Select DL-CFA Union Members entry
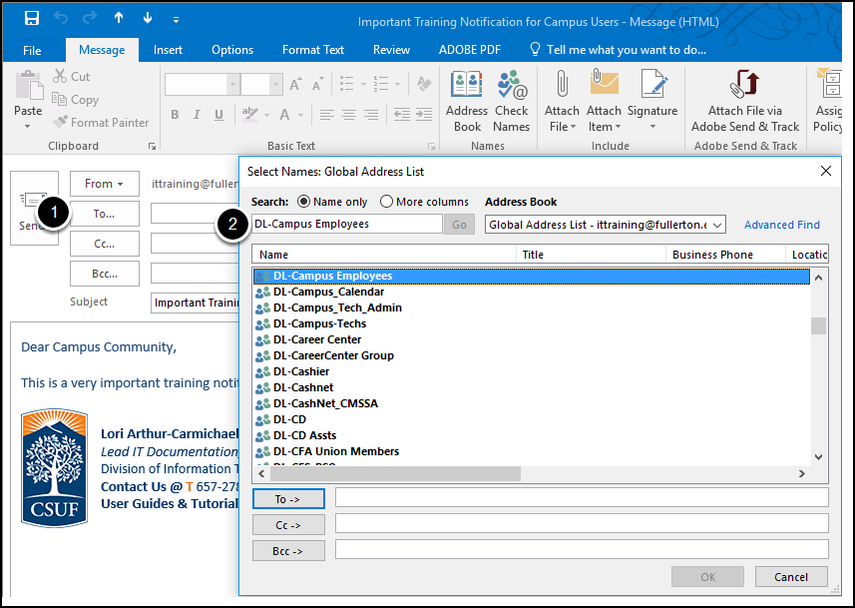855x608 pixels. [532, 452]
